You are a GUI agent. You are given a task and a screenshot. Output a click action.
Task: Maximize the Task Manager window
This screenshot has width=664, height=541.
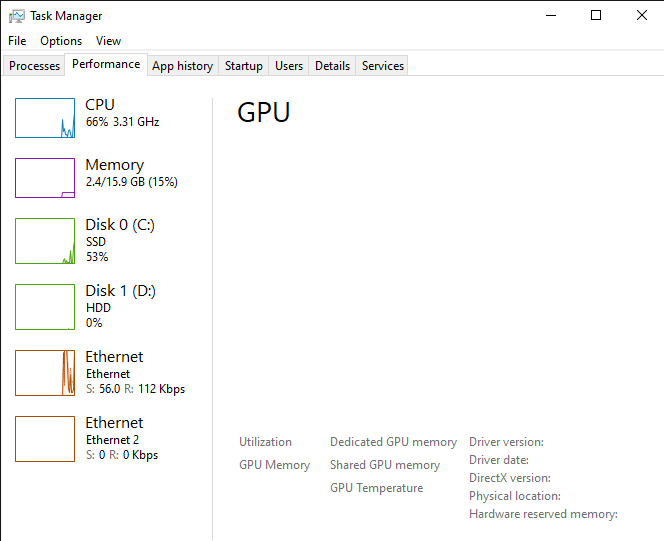coord(596,15)
